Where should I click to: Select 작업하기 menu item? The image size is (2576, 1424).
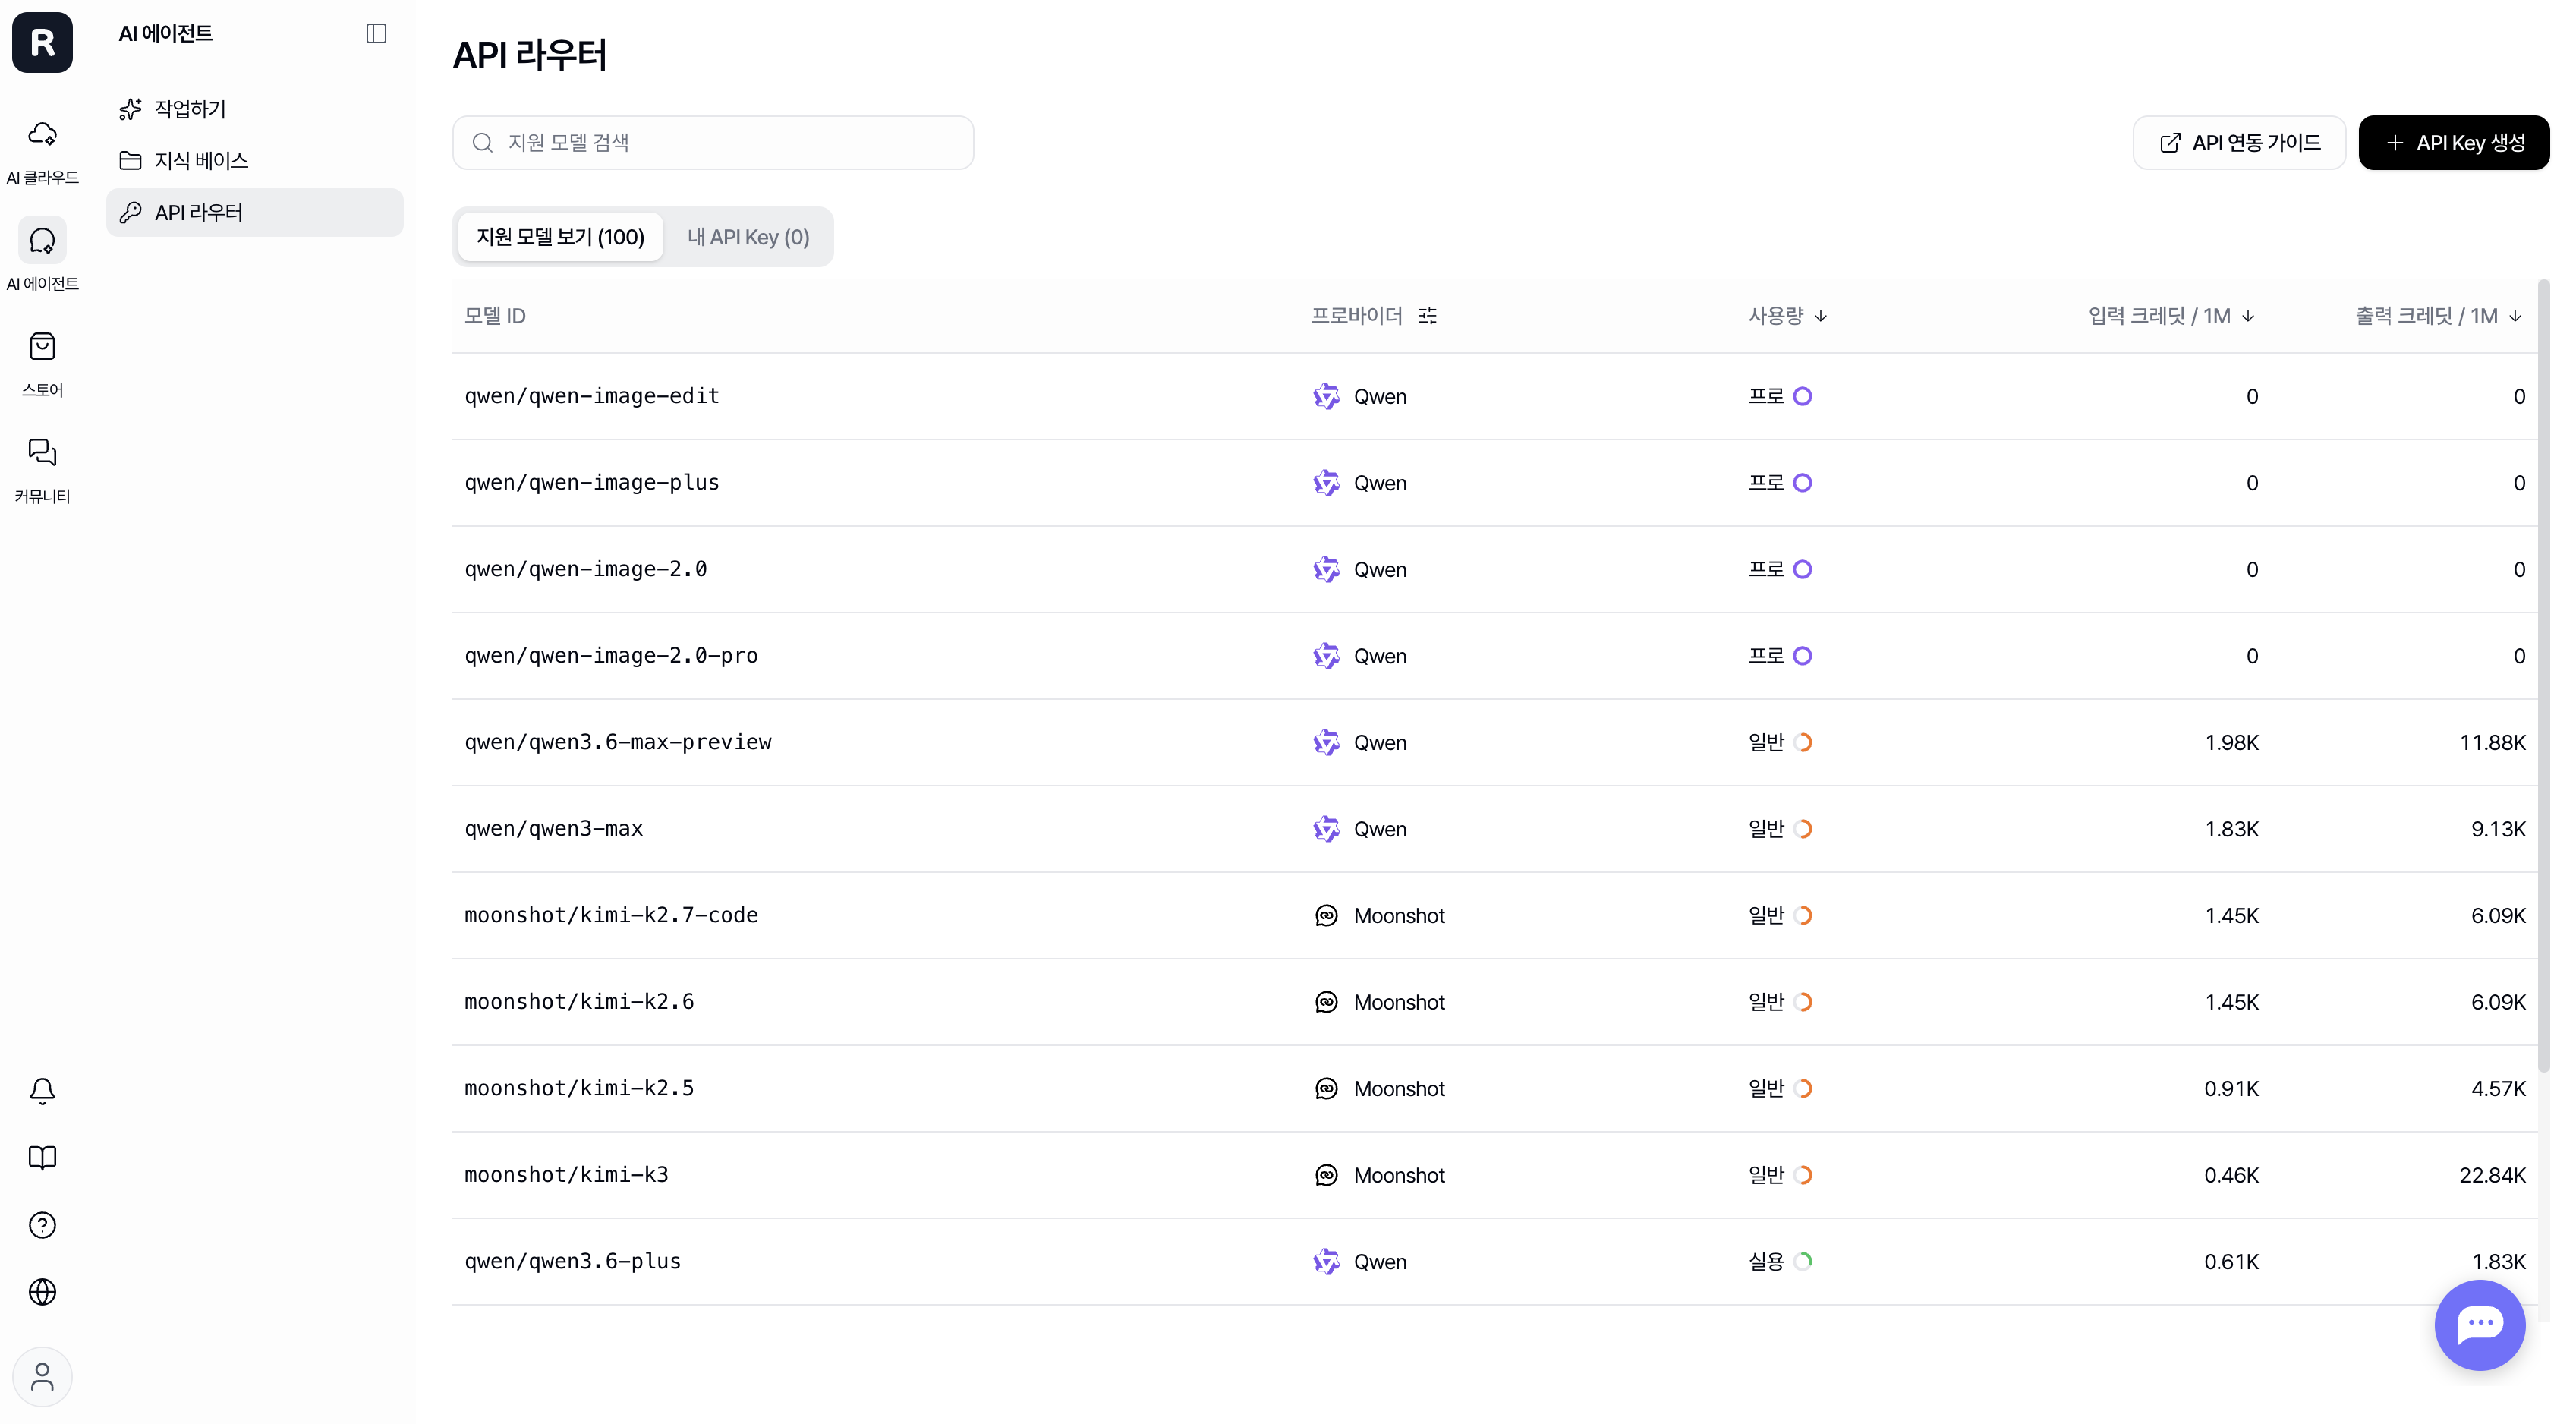(255, 109)
